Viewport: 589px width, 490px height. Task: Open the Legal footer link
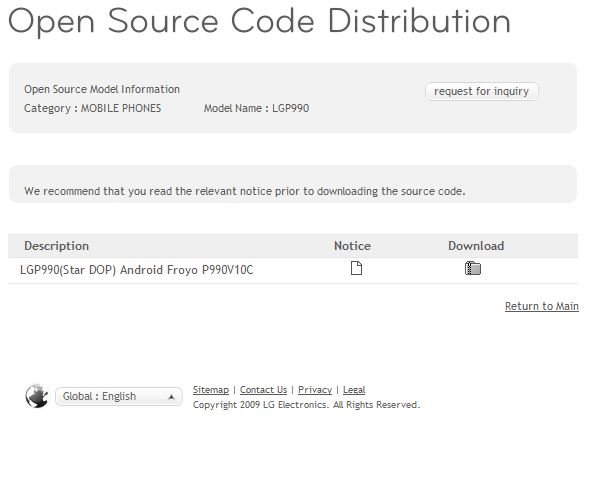point(354,390)
